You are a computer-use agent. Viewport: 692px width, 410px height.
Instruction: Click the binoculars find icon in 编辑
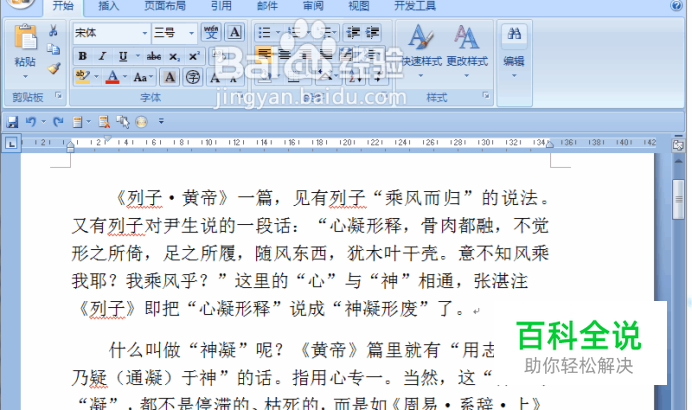coord(514,34)
